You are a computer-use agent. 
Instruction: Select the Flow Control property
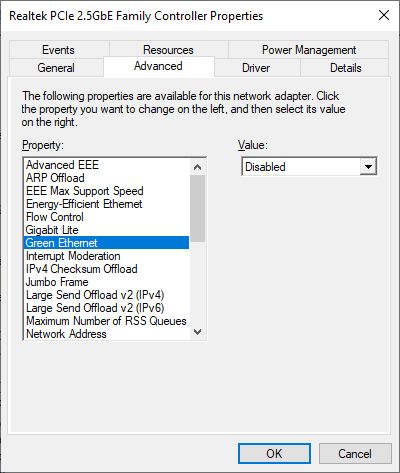[x=107, y=217]
